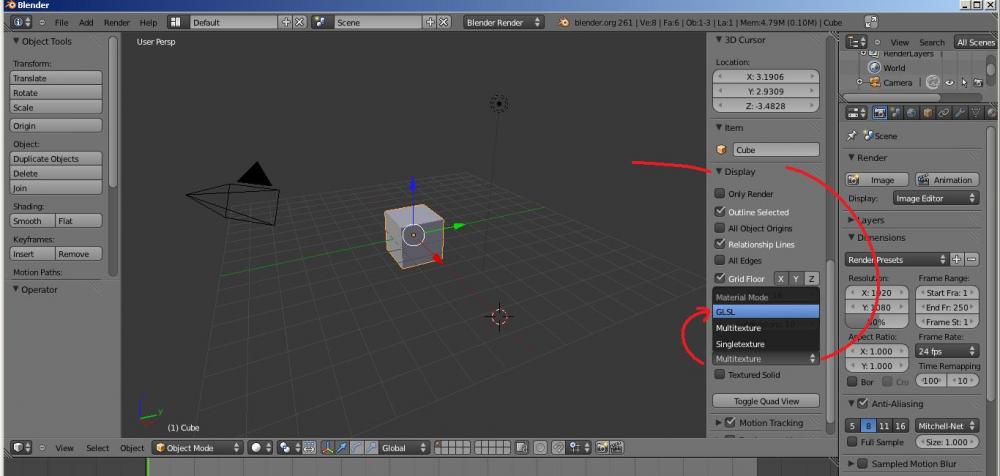Click the Blender logo splash icon
This screenshot has height=476, width=1000.
click(564, 22)
